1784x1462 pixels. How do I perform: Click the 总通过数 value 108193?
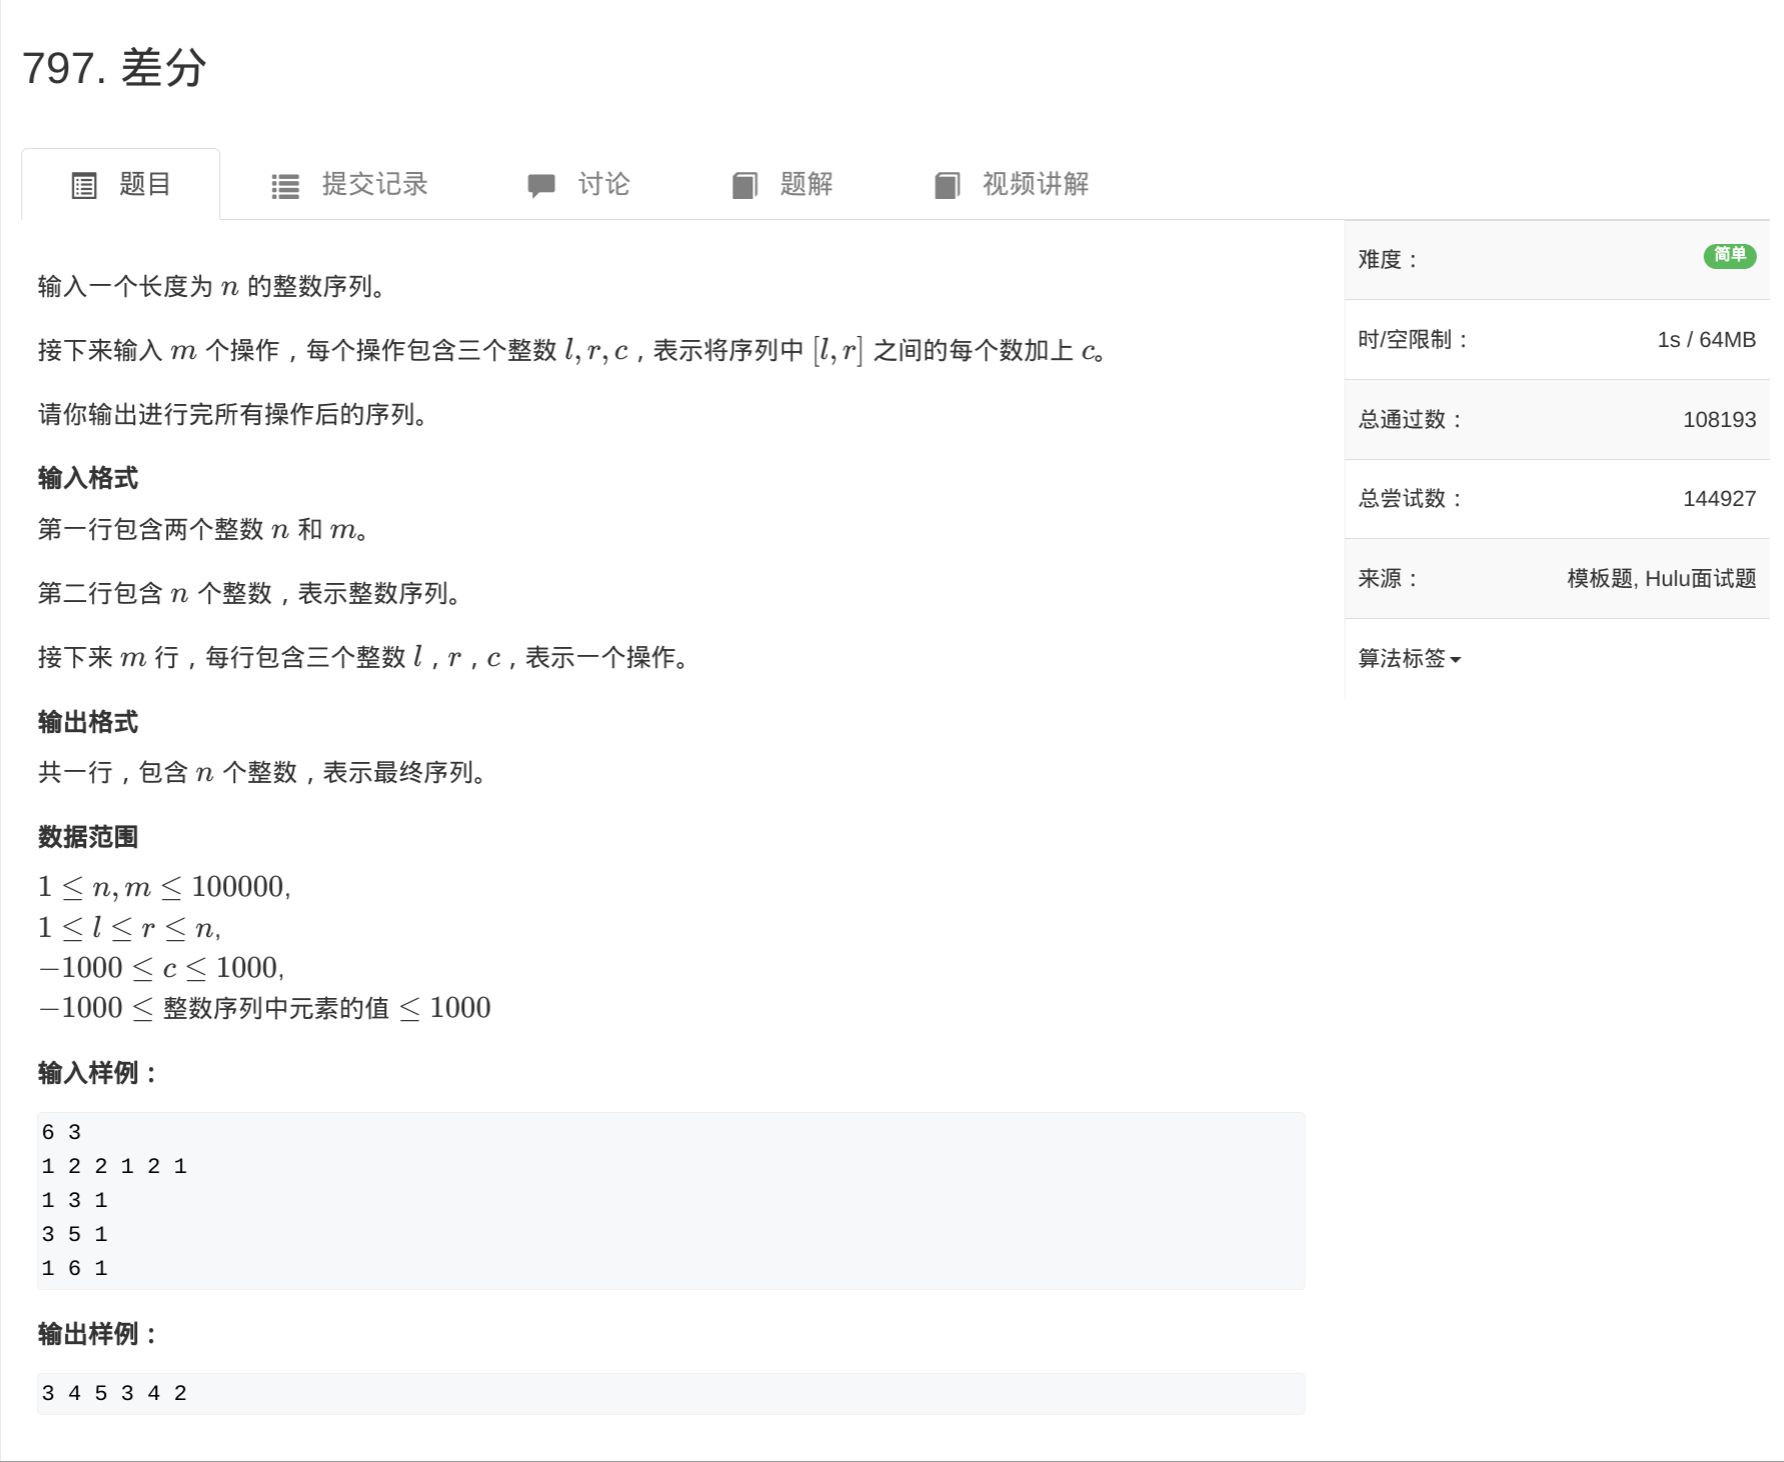1718,419
